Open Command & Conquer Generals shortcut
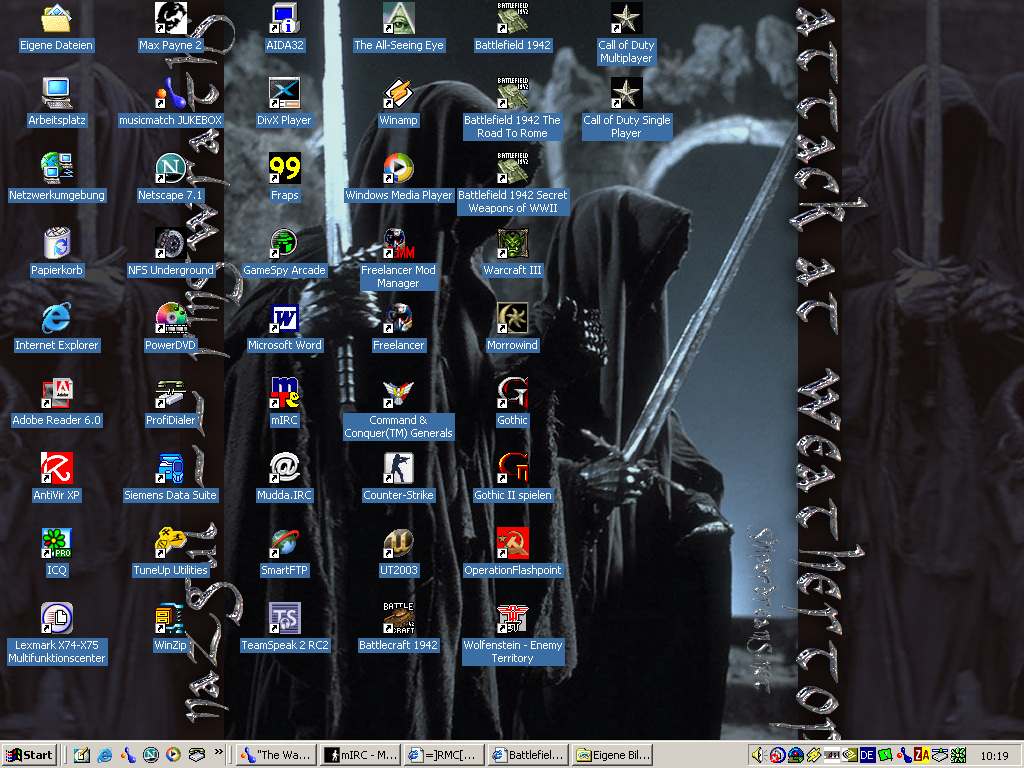 (x=398, y=394)
